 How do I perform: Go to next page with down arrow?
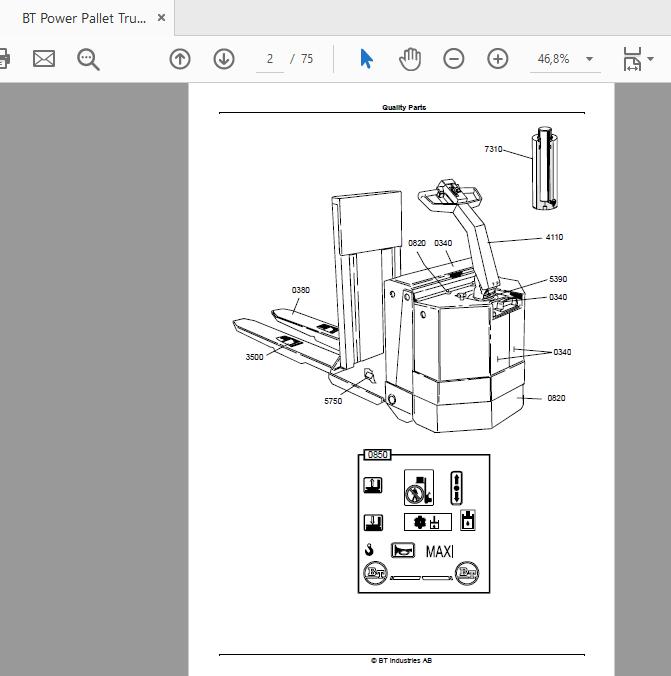tap(224, 59)
